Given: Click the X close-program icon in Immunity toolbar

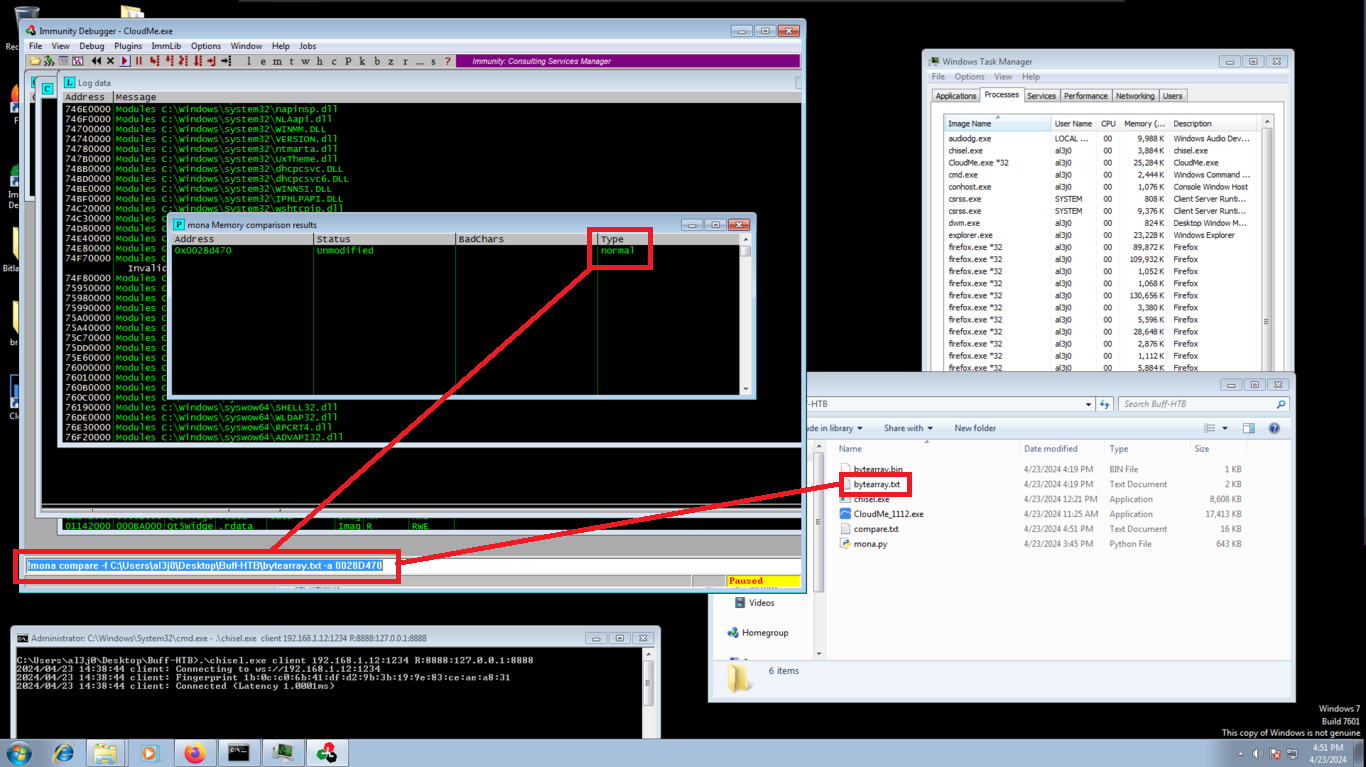Looking at the screenshot, I should pyautogui.click(x=110, y=61).
